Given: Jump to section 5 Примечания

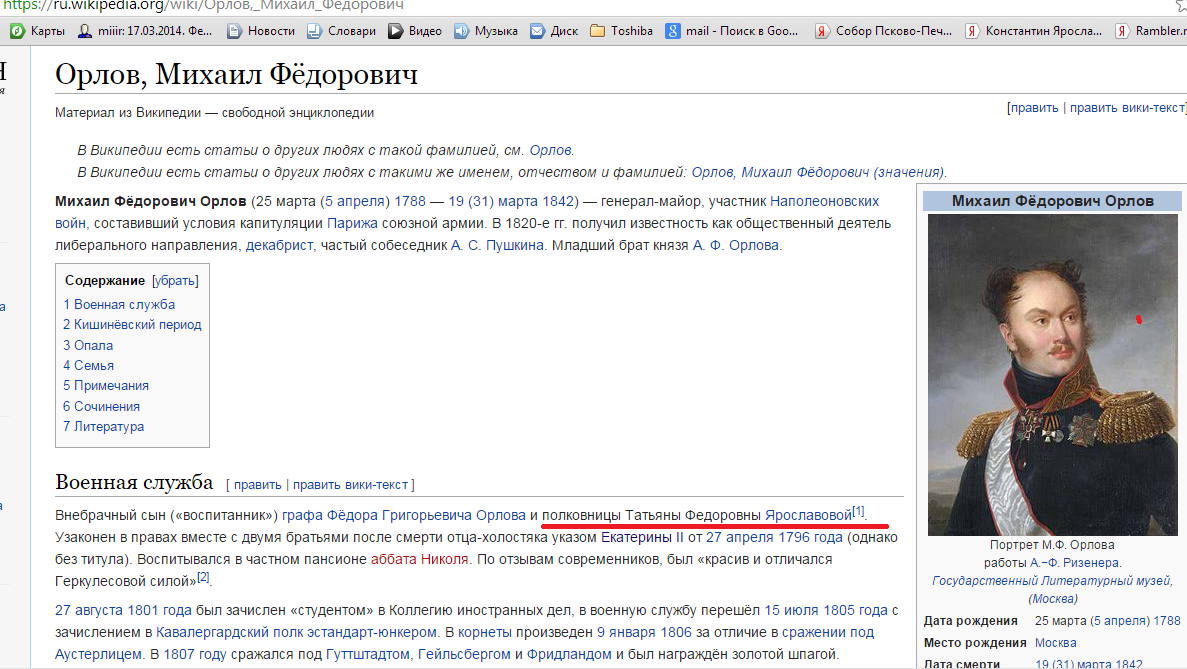Looking at the screenshot, I should [x=106, y=386].
